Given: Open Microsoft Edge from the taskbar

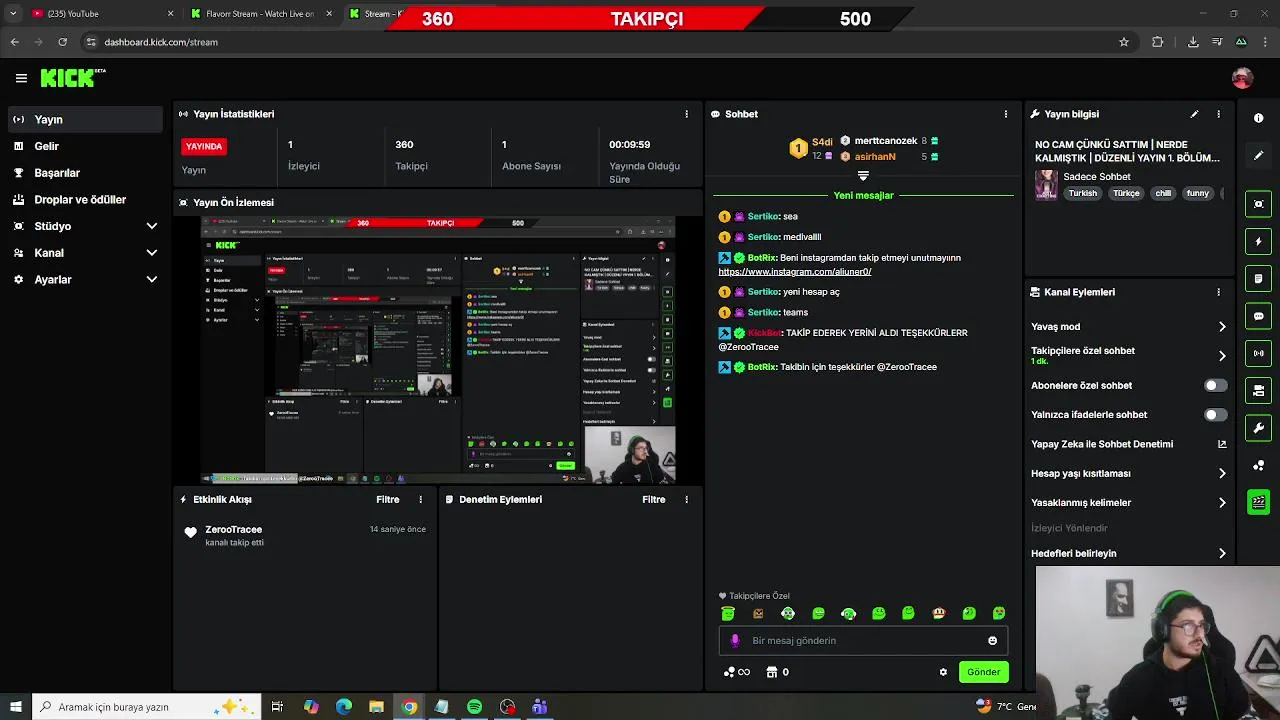Looking at the screenshot, I should pyautogui.click(x=343, y=707).
